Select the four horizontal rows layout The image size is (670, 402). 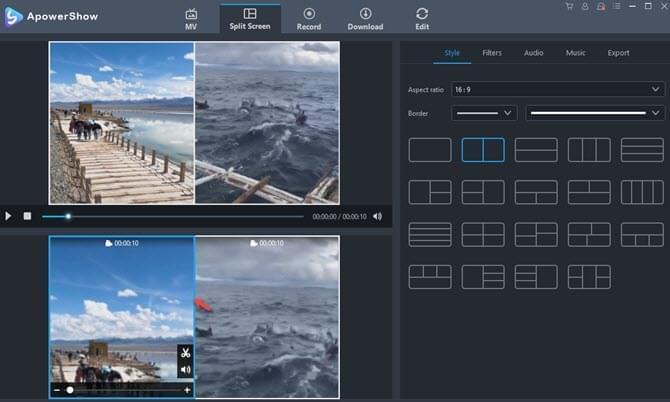click(430, 235)
